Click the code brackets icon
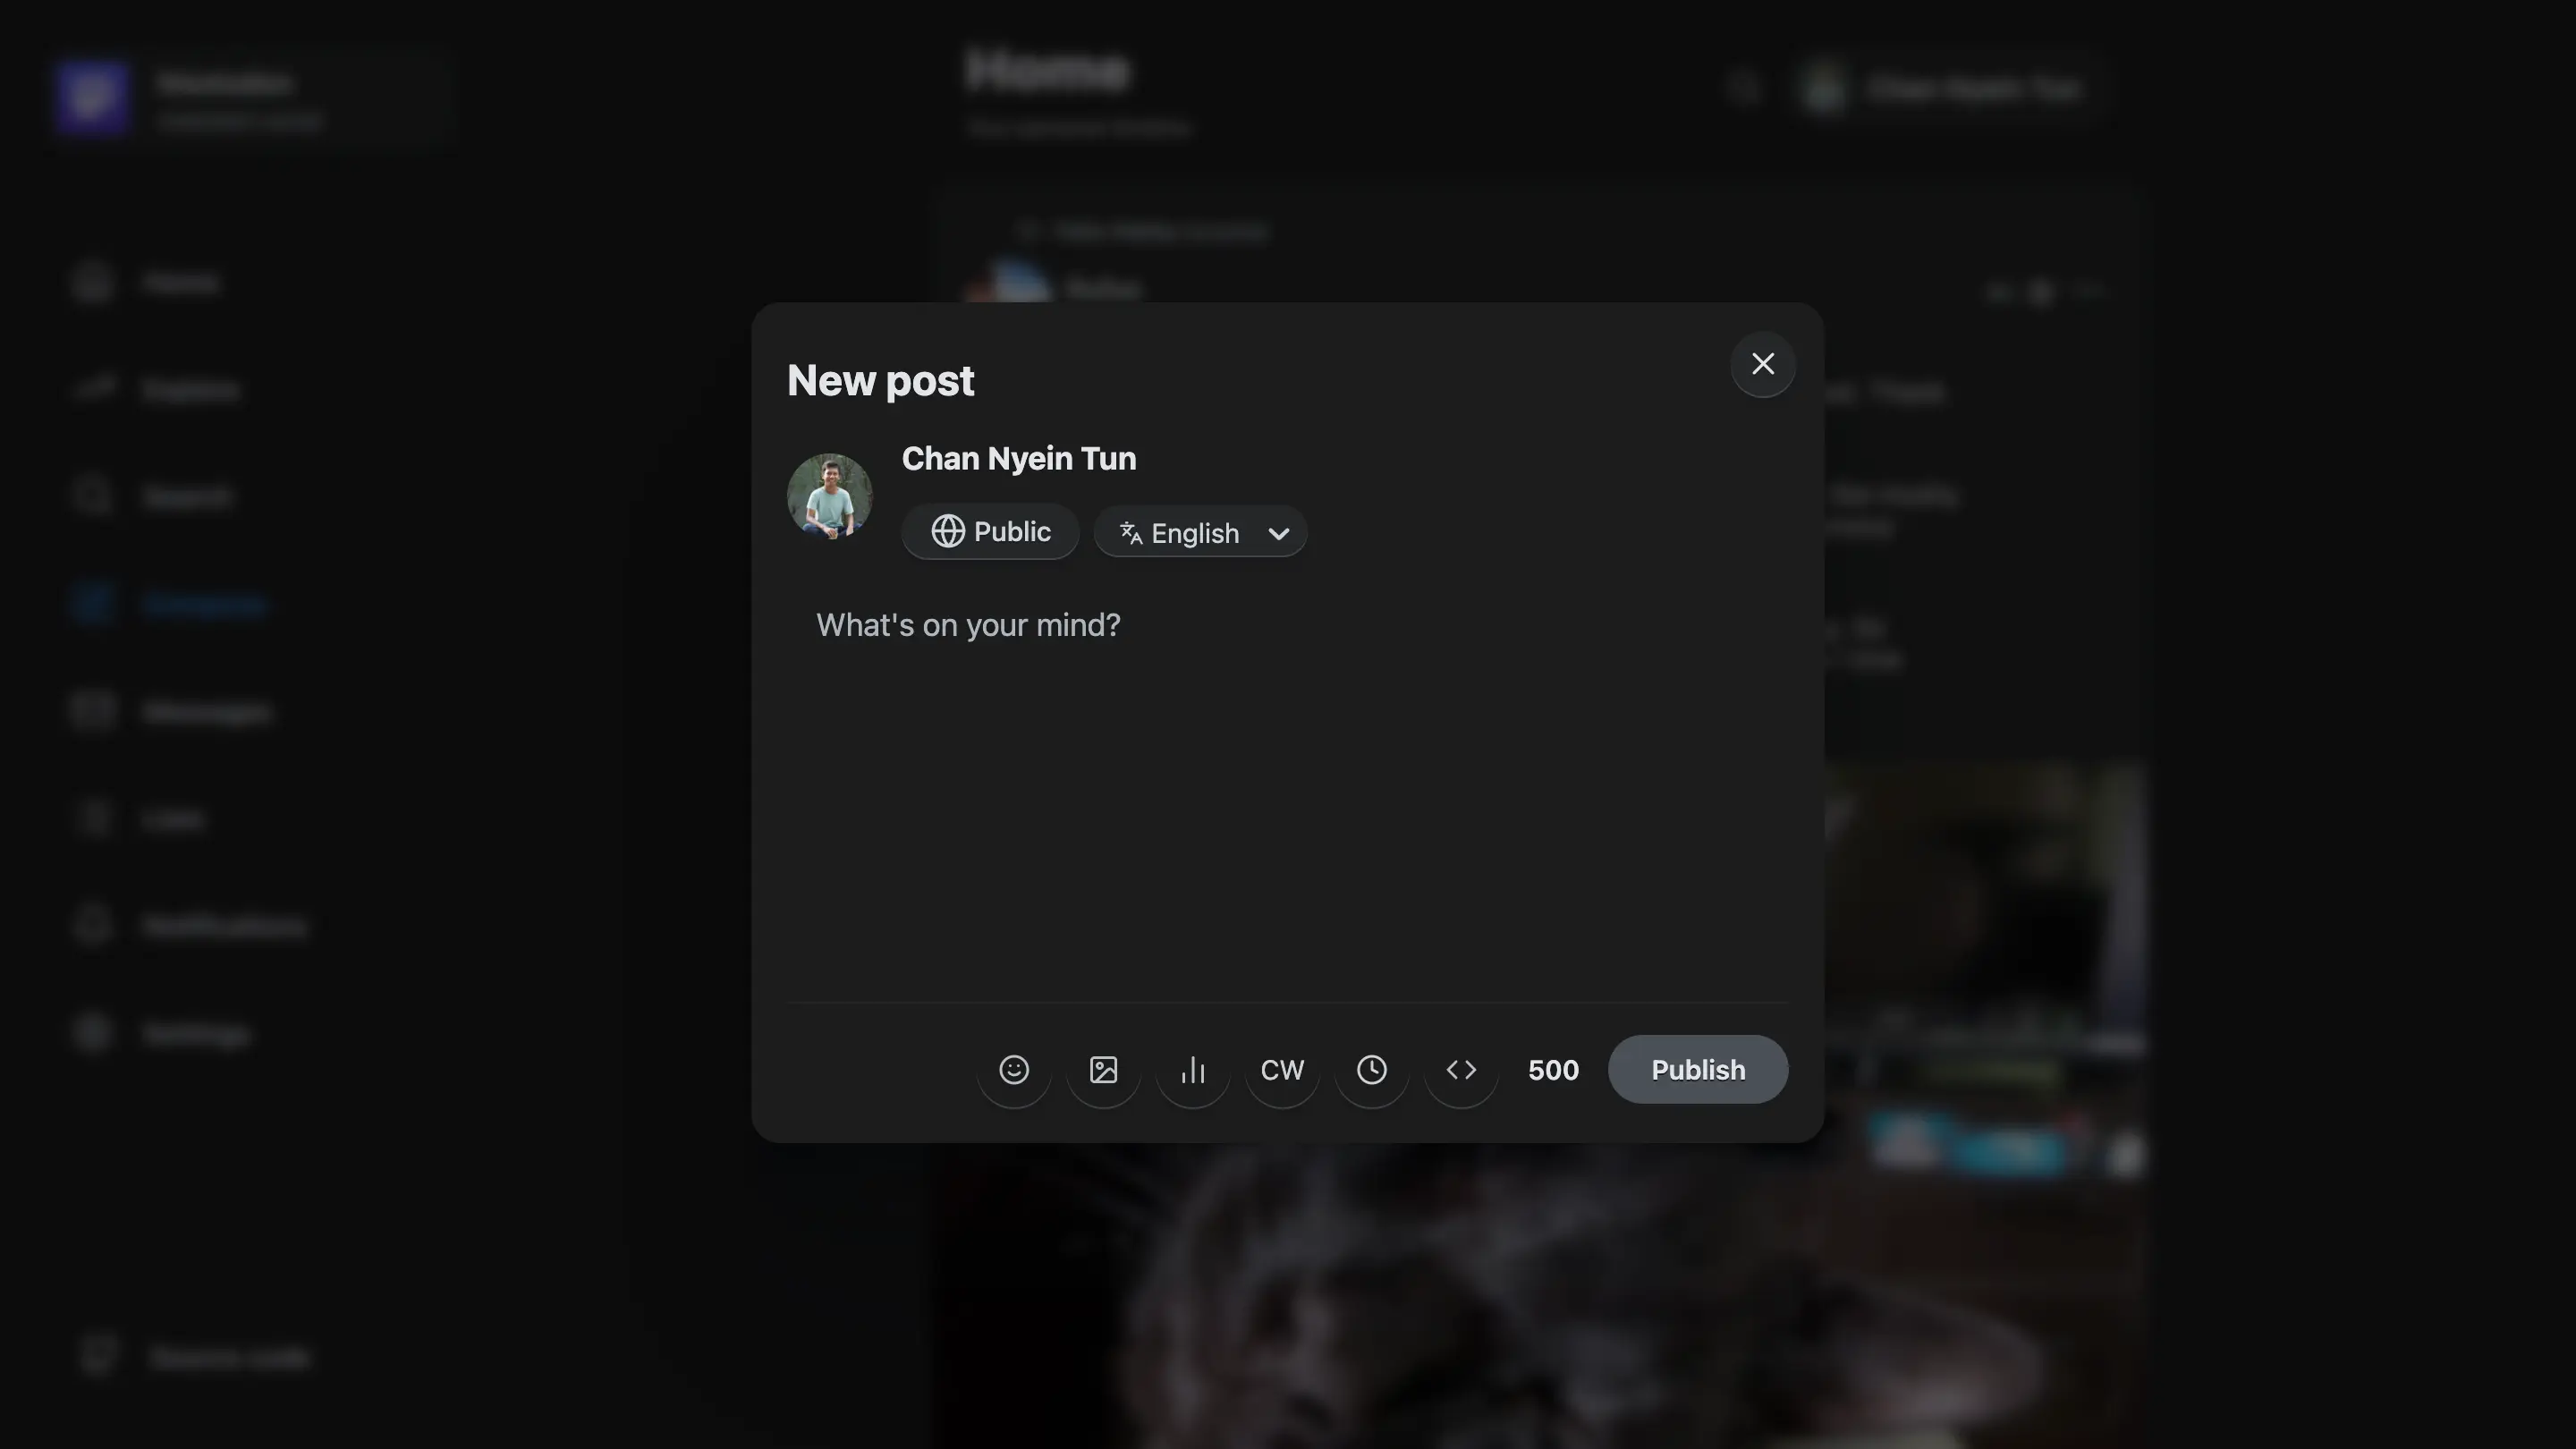 click(x=1461, y=1070)
